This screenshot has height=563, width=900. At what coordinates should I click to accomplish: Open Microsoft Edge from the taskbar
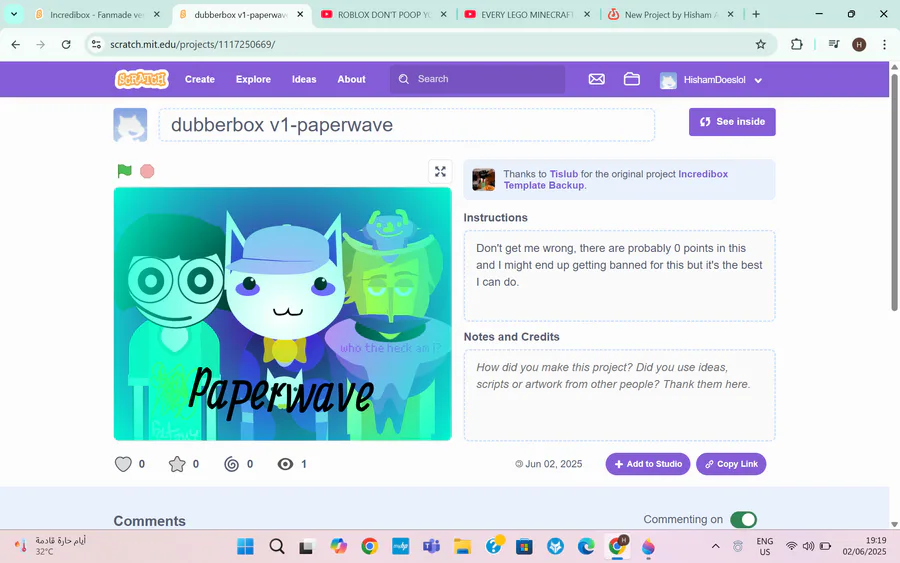click(586, 546)
